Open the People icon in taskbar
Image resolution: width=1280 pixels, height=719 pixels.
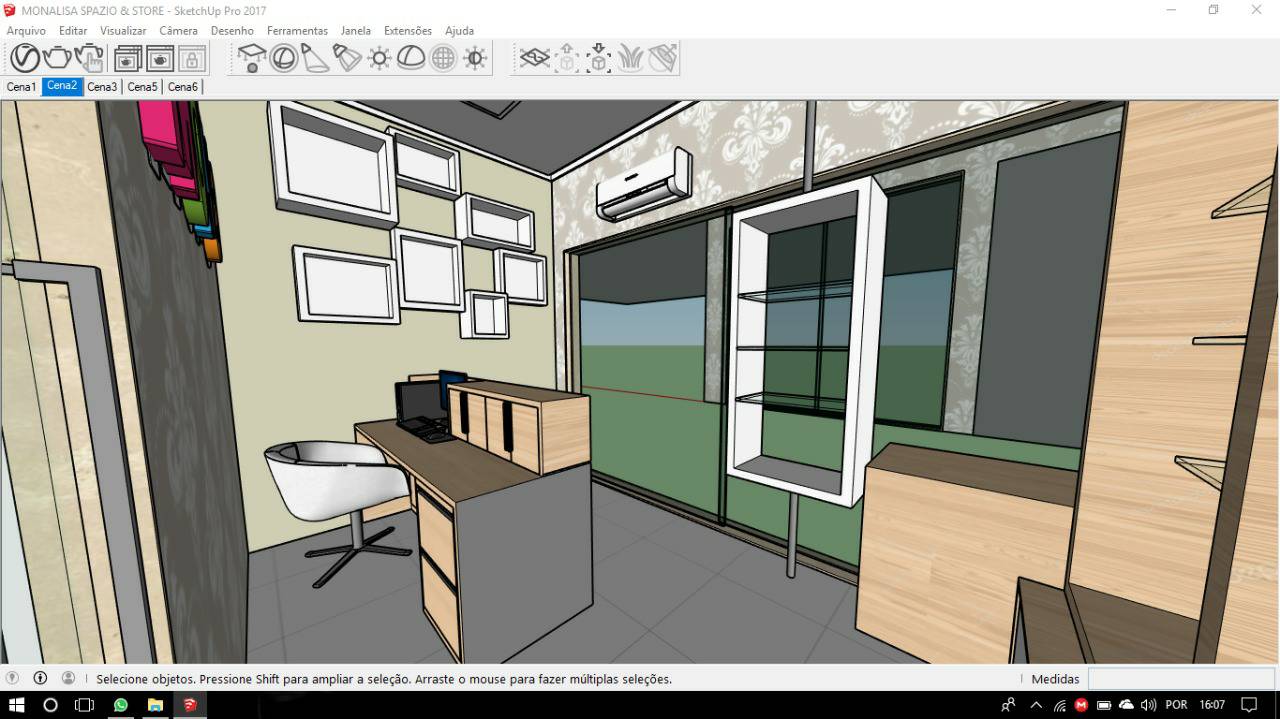(1009, 705)
